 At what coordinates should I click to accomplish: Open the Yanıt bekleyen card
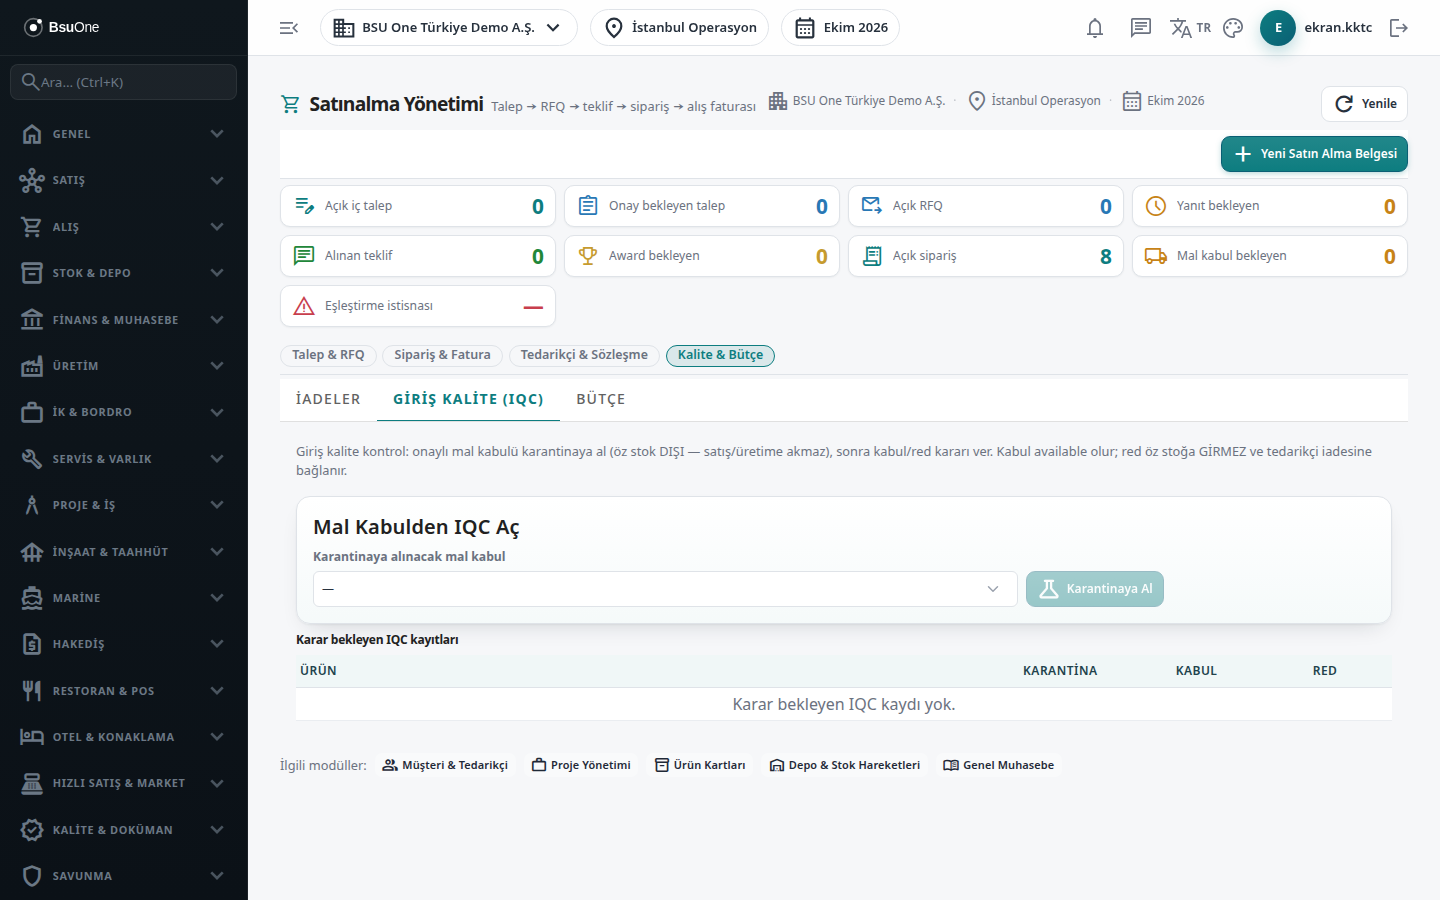click(1270, 206)
